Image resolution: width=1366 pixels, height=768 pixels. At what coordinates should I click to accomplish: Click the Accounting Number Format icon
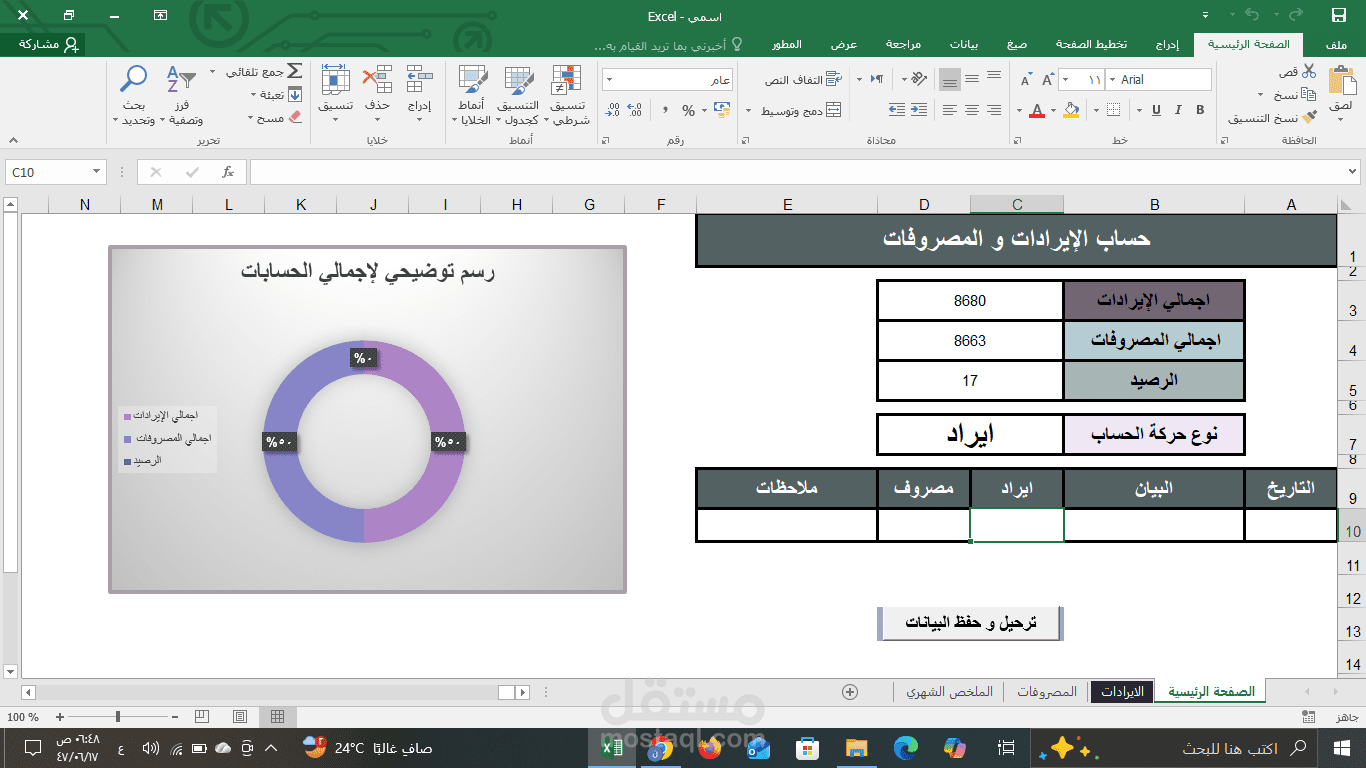pyautogui.click(x=720, y=110)
